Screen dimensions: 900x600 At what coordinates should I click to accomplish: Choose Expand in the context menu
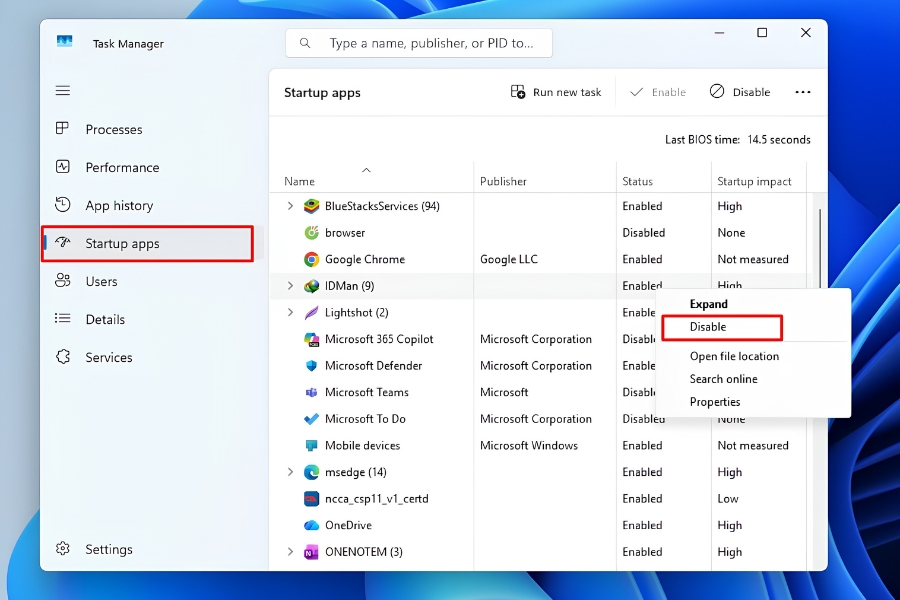708,304
